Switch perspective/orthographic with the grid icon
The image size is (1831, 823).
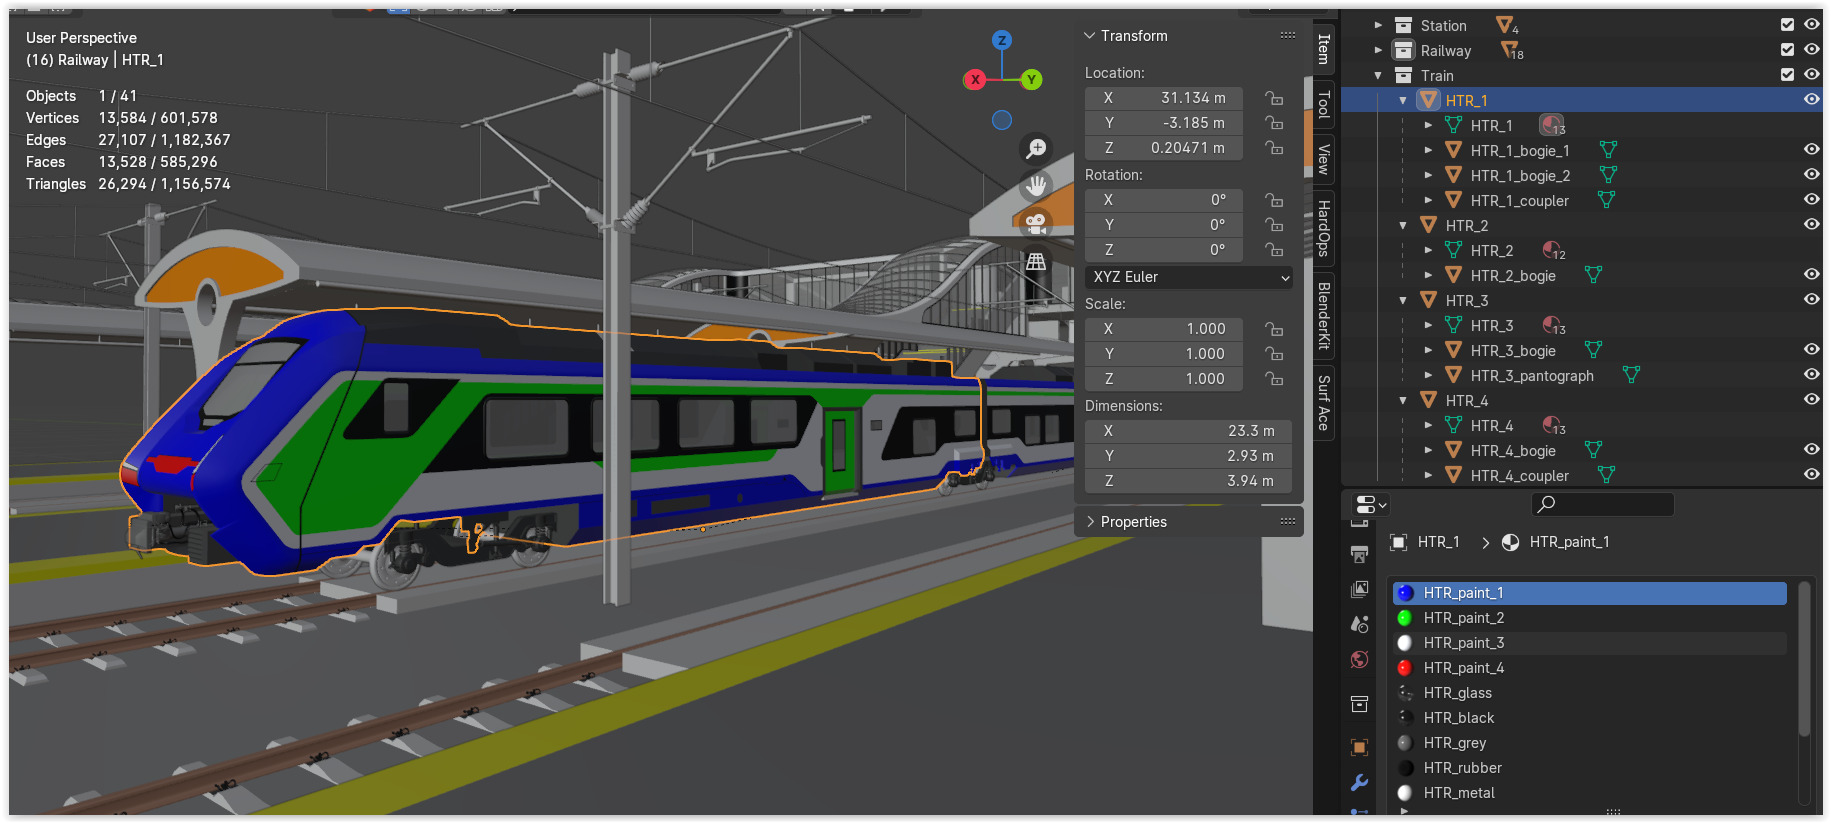coord(1036,261)
